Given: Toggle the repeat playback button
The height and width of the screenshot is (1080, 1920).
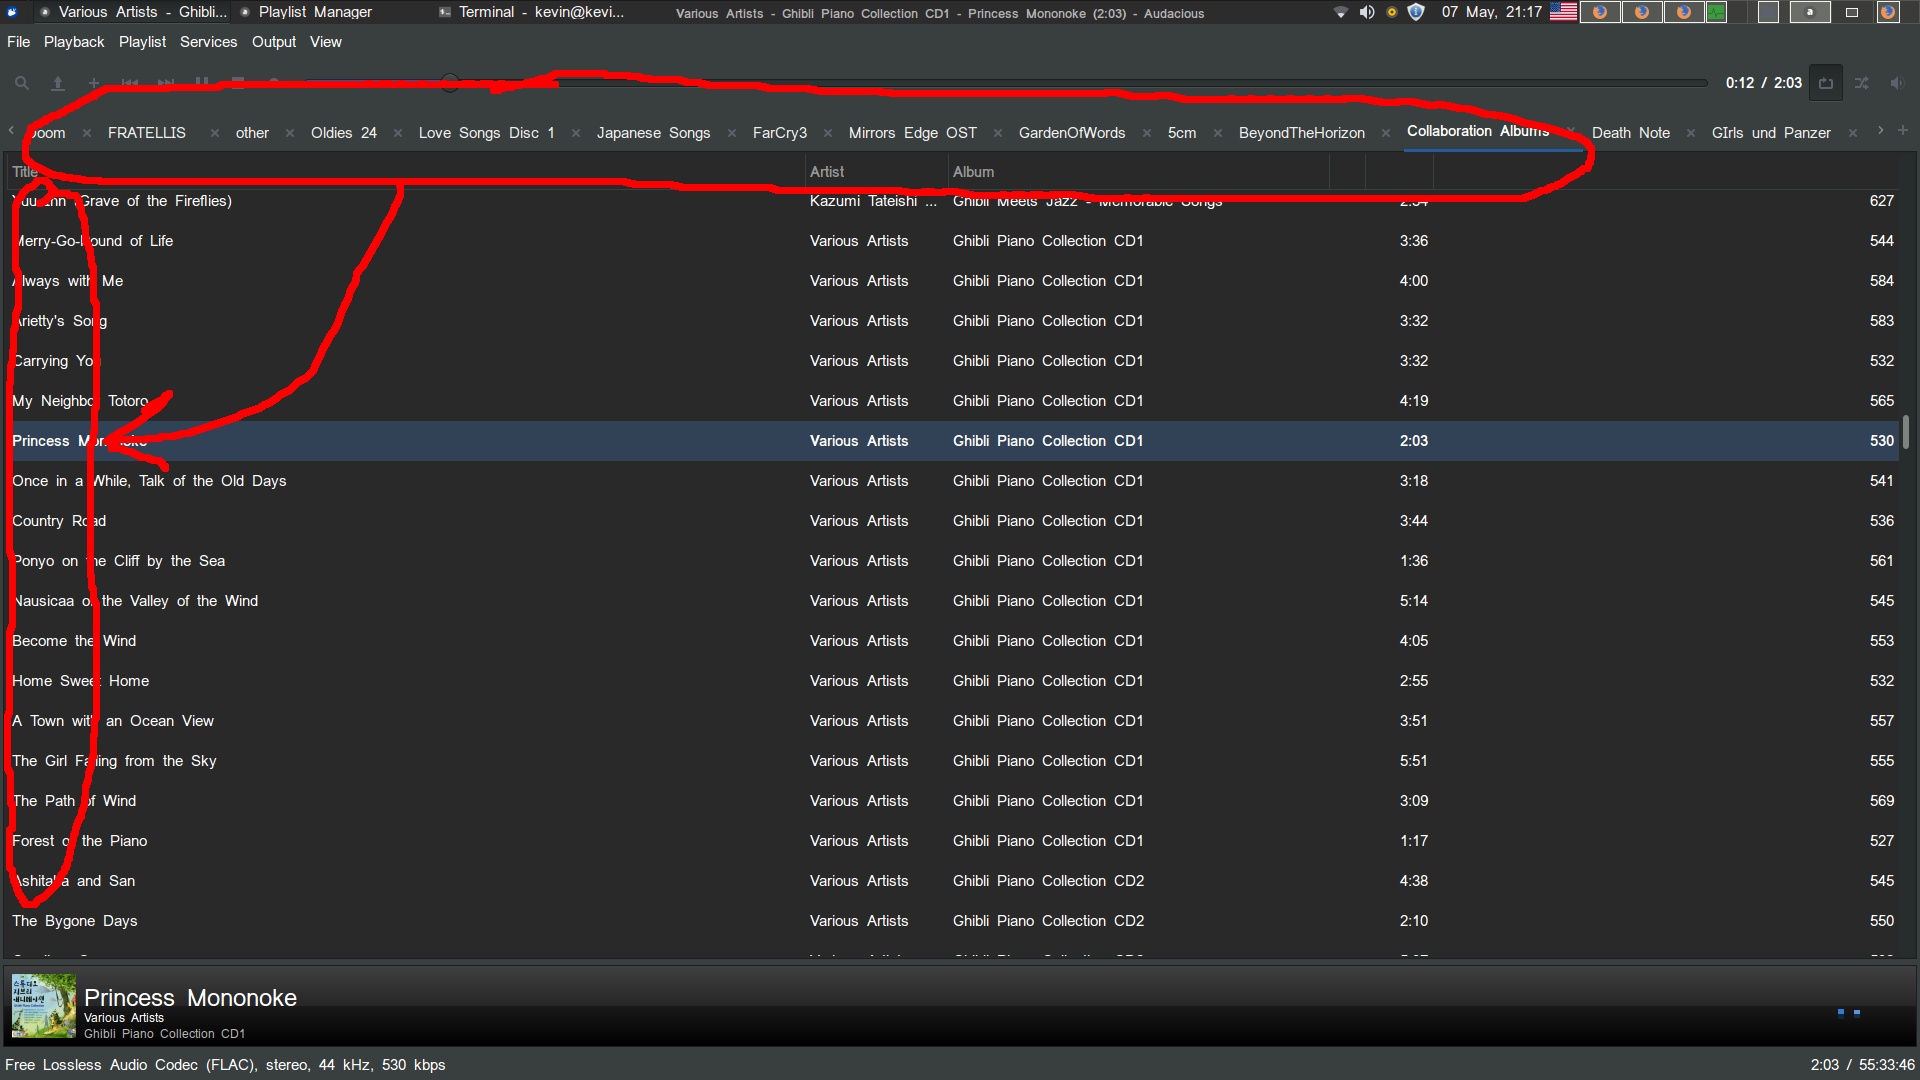Looking at the screenshot, I should click(x=1826, y=83).
